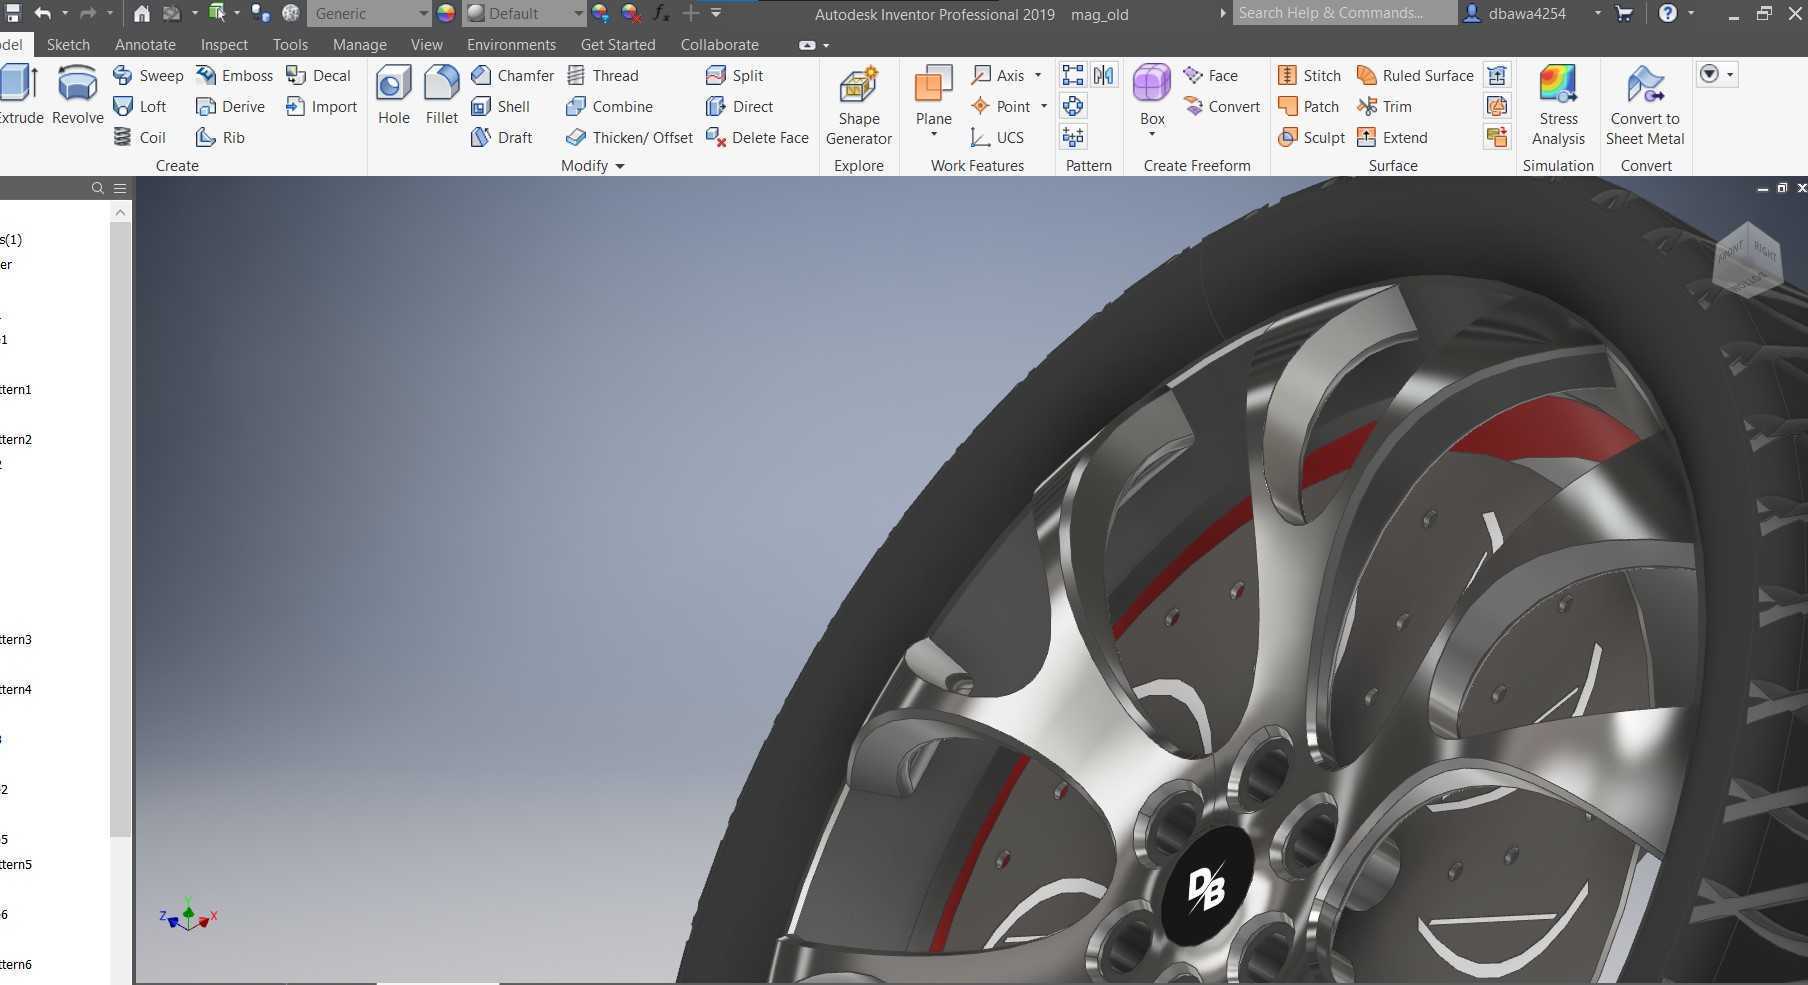Convert to Sheet Metal
The image size is (1808, 985).
tap(1645, 105)
